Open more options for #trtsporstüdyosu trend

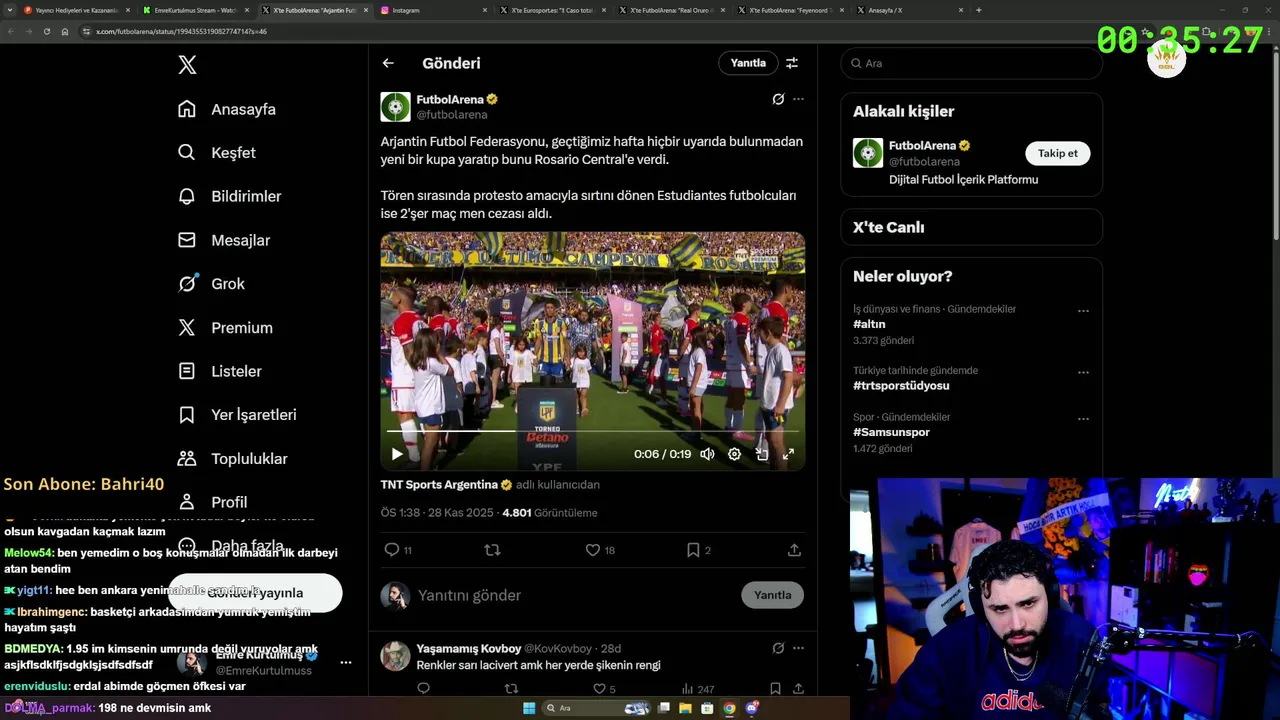tap(1083, 372)
